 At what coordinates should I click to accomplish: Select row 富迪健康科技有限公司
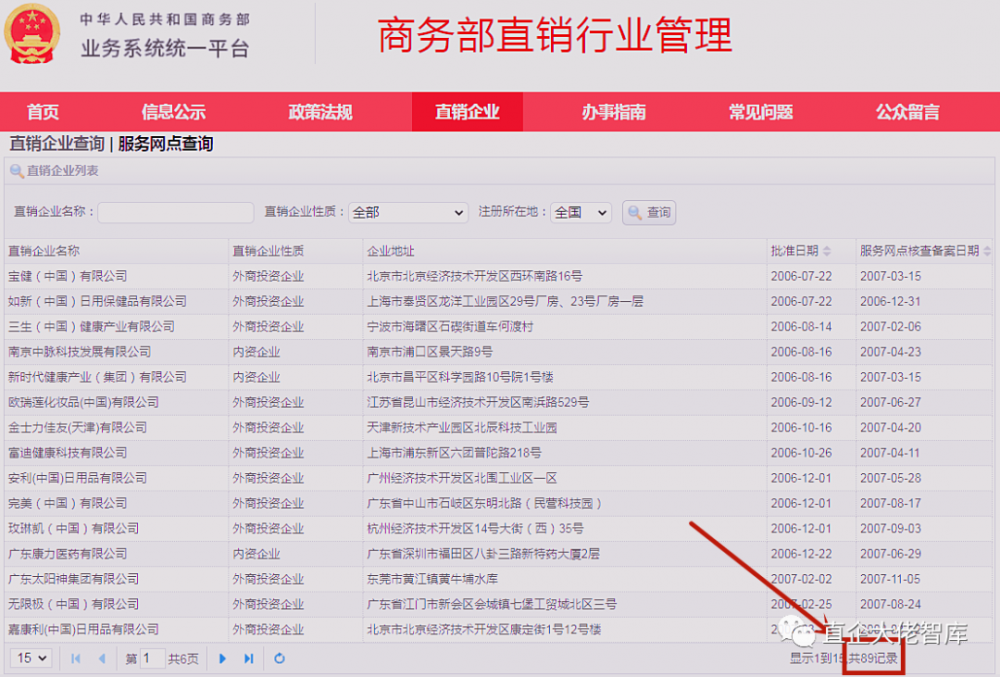coord(499,453)
